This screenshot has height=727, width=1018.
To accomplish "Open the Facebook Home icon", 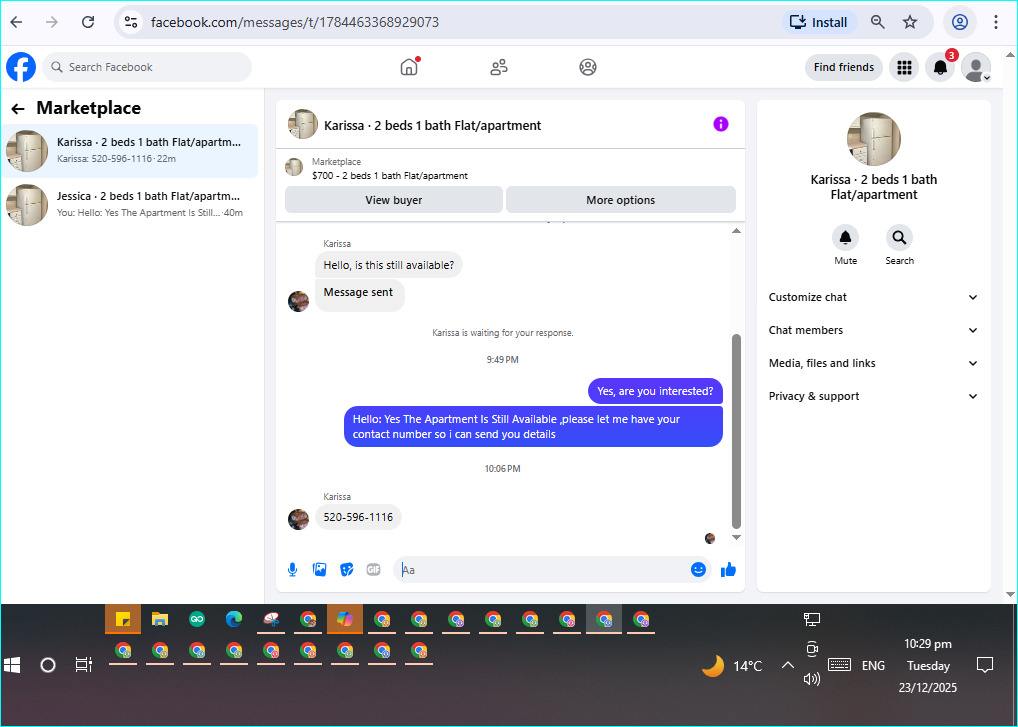I will (409, 67).
